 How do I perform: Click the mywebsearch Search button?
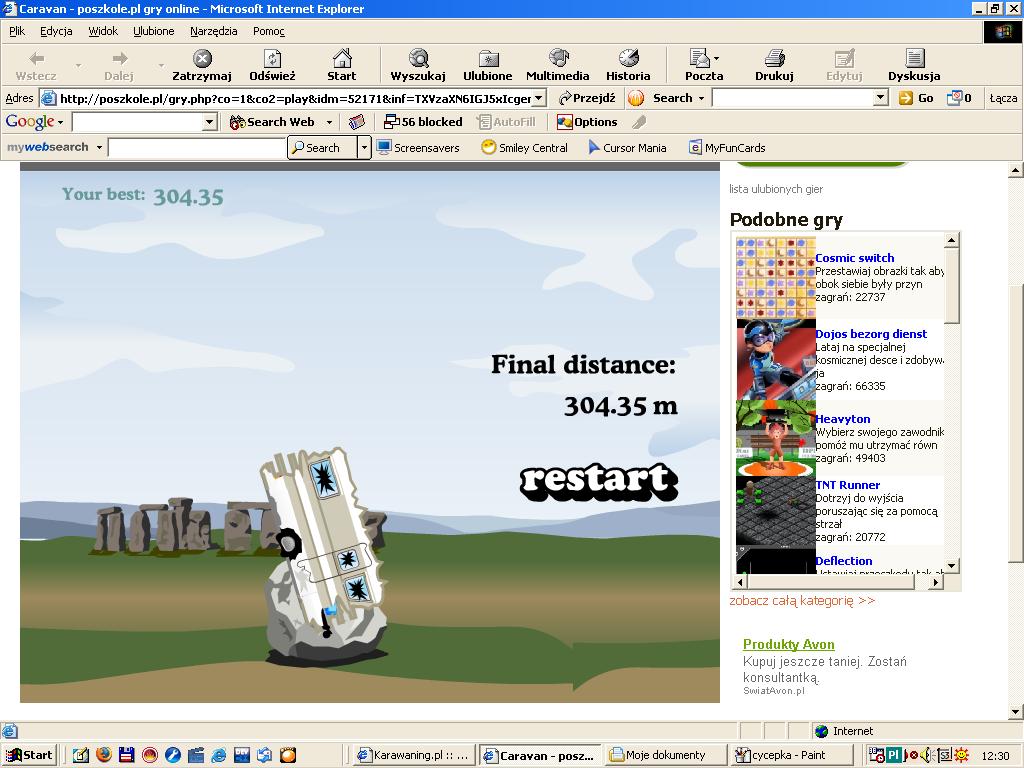click(x=323, y=148)
